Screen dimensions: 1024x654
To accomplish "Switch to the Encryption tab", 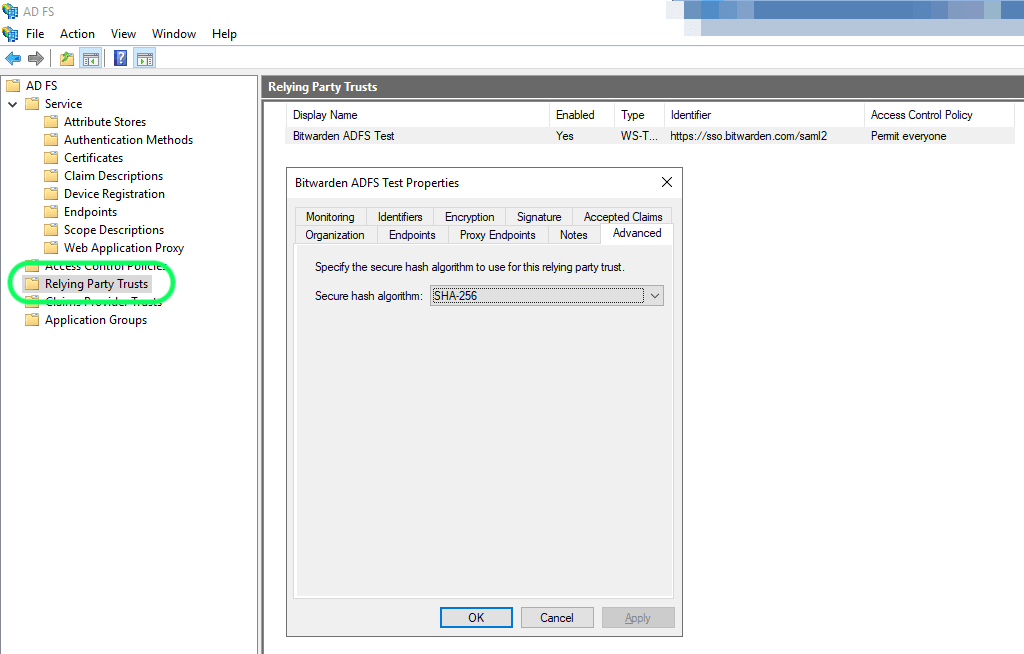I will pos(470,217).
